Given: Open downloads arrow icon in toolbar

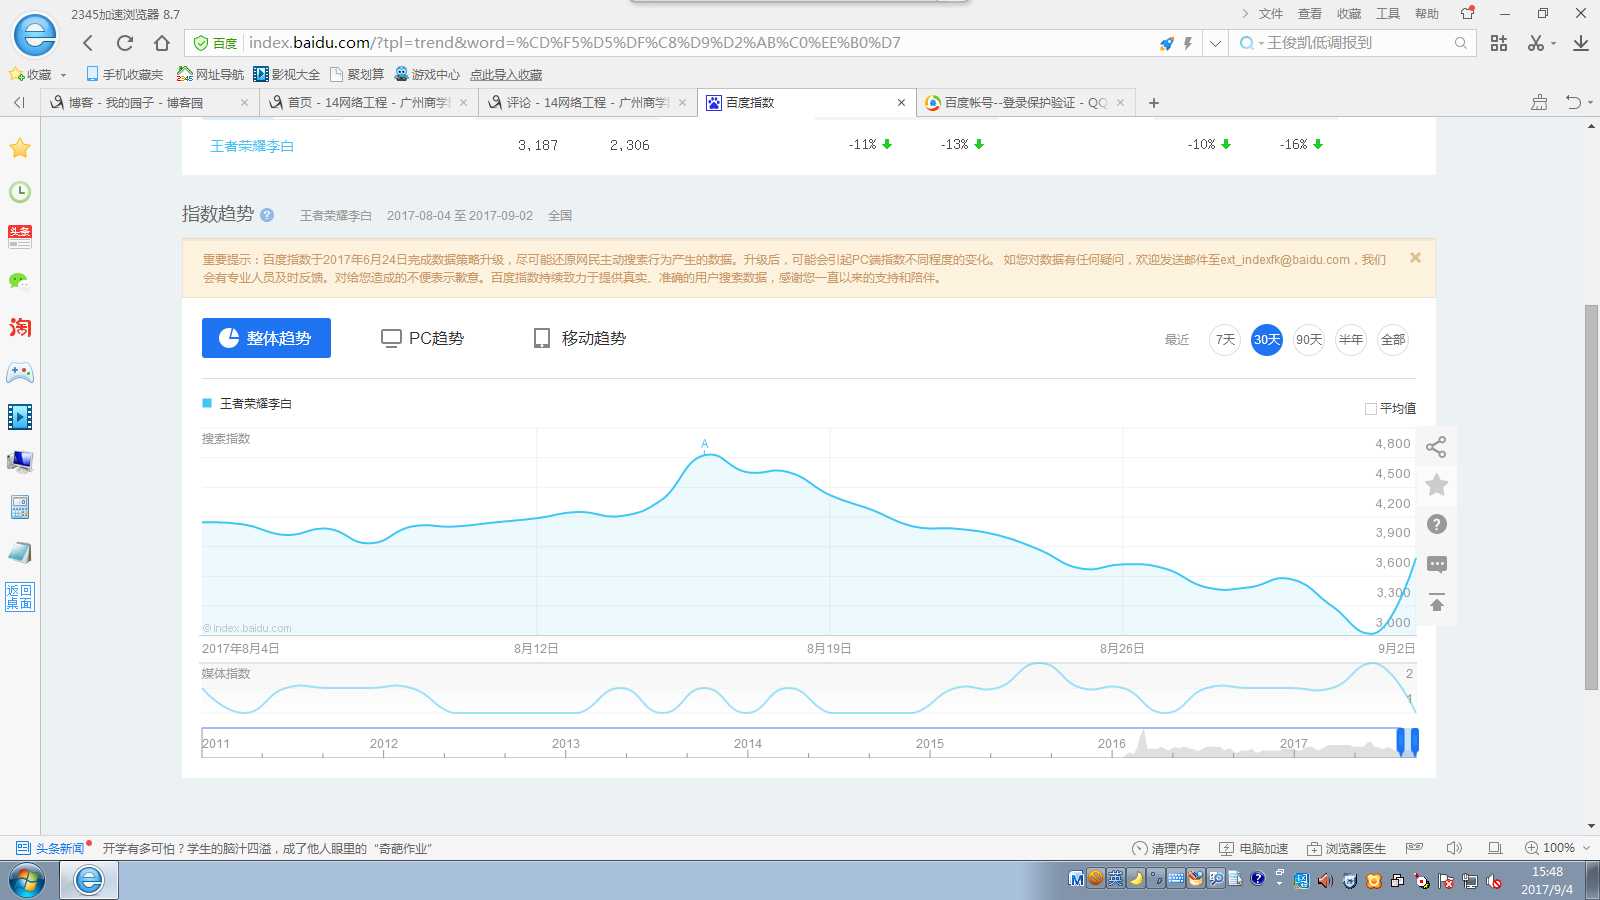Looking at the screenshot, I should click(1581, 43).
